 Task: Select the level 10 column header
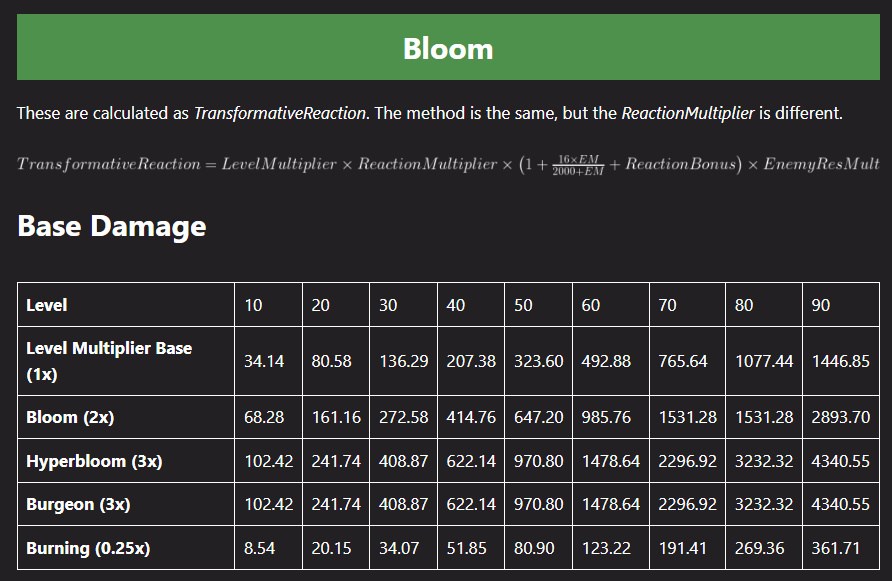tap(269, 305)
